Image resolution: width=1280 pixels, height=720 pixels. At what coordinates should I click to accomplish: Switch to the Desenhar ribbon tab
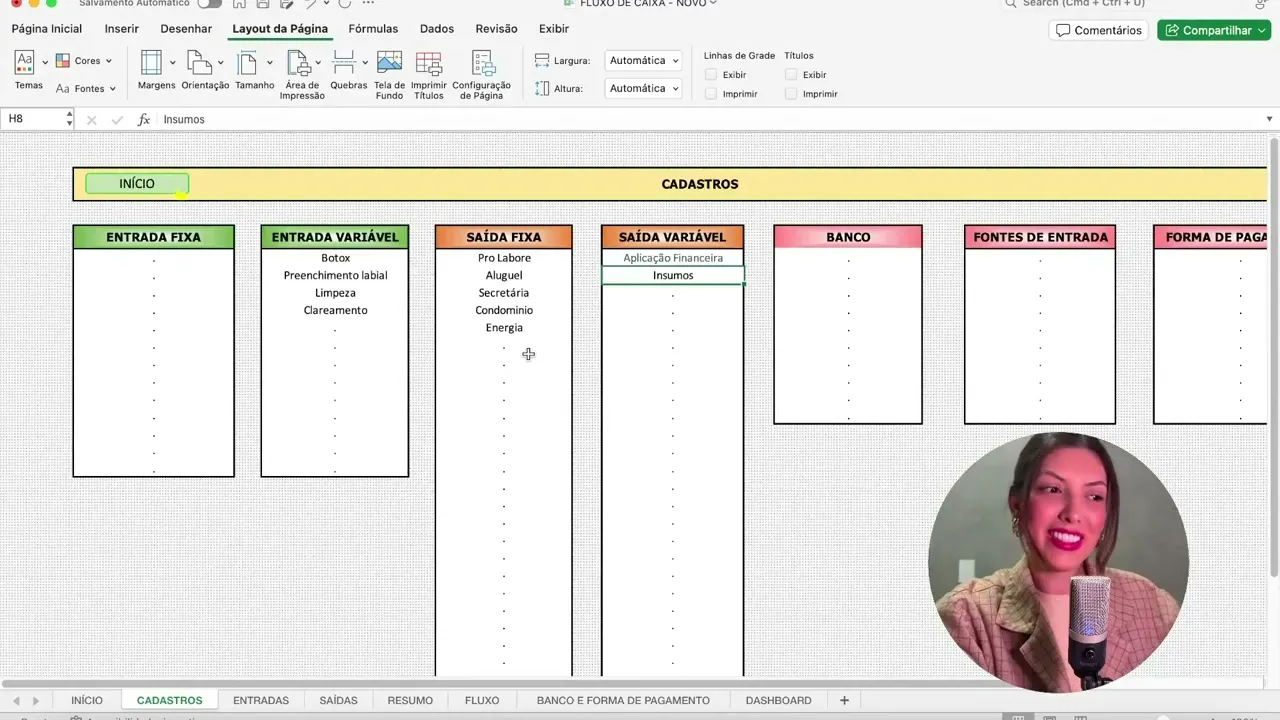click(x=186, y=29)
